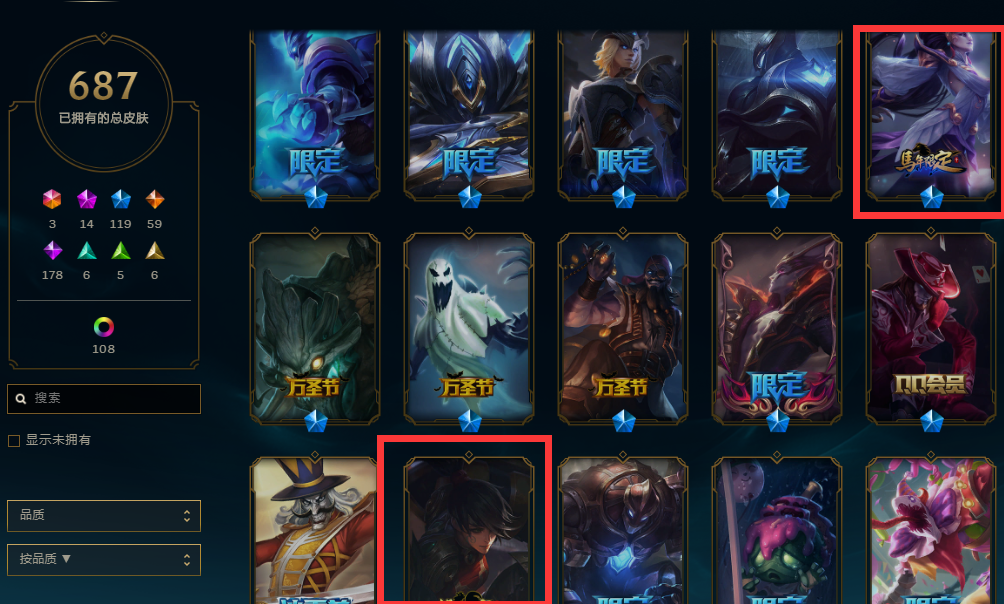Select the teal triangle gem icon
The image size is (1004, 604).
tap(86, 250)
